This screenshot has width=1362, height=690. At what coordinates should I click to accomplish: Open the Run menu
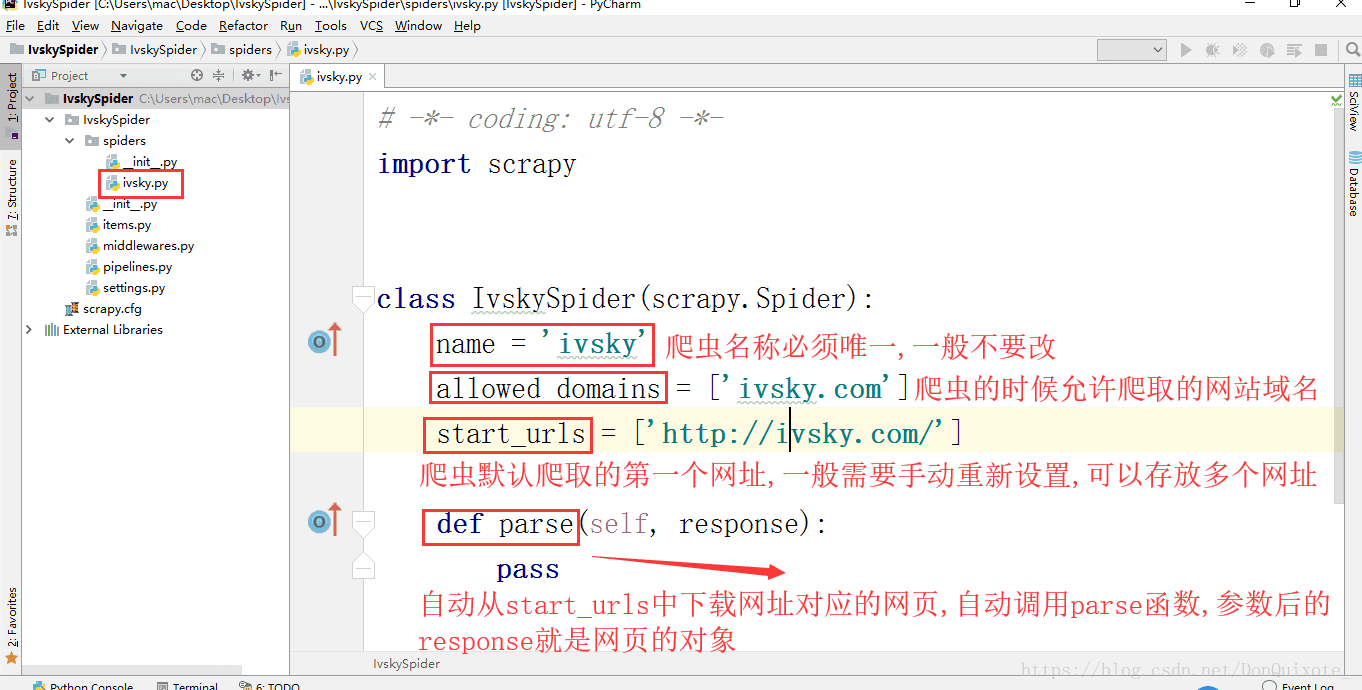coord(291,25)
